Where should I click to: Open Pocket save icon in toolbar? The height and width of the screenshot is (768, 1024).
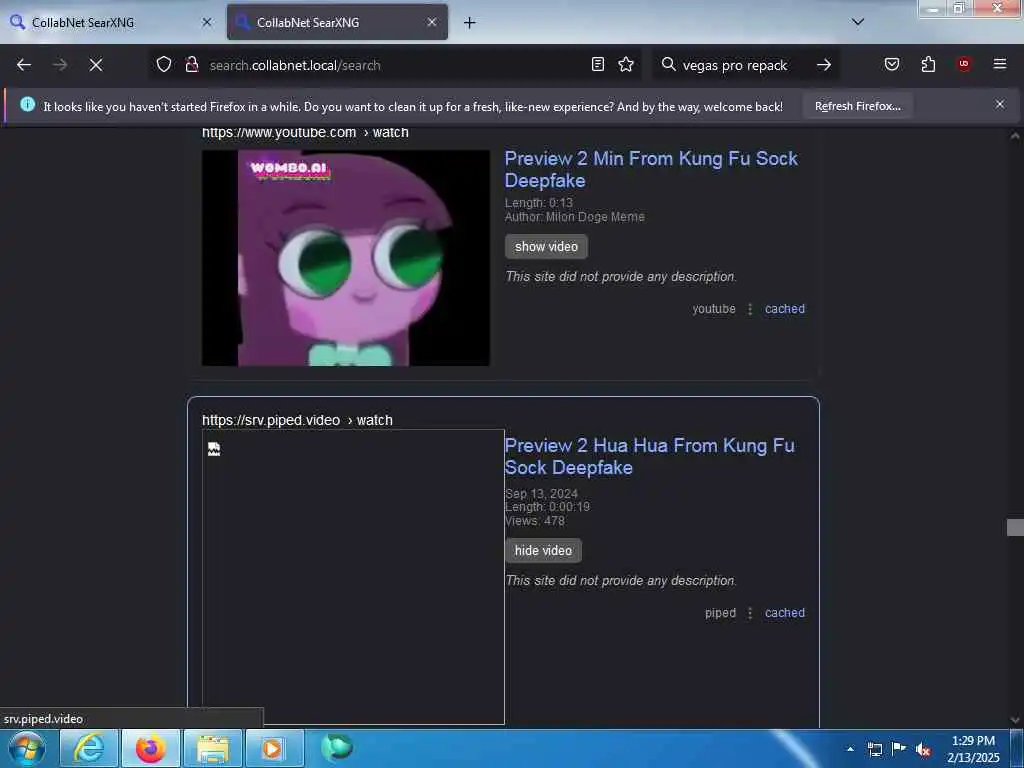[892, 64]
